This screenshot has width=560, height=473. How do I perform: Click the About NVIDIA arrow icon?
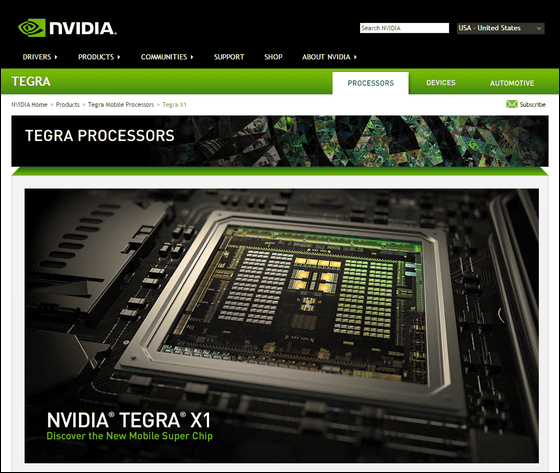tap(355, 57)
